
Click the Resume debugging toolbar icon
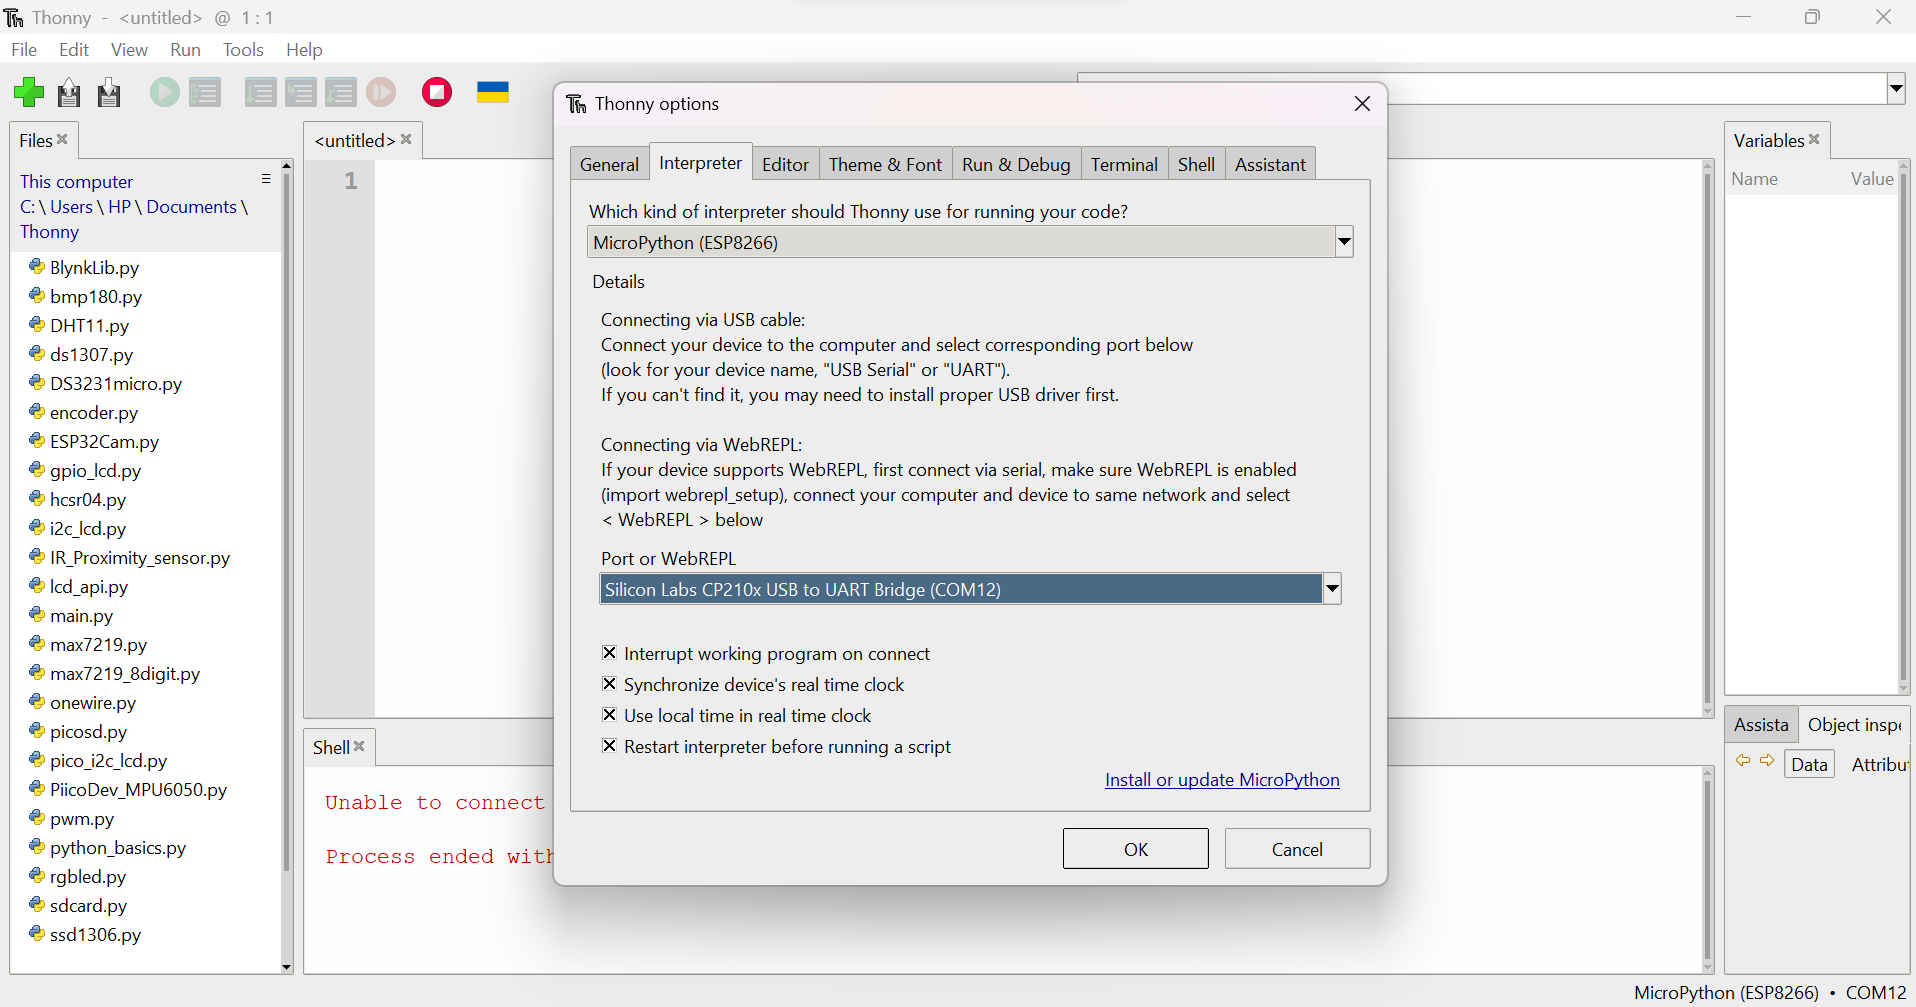(x=381, y=93)
